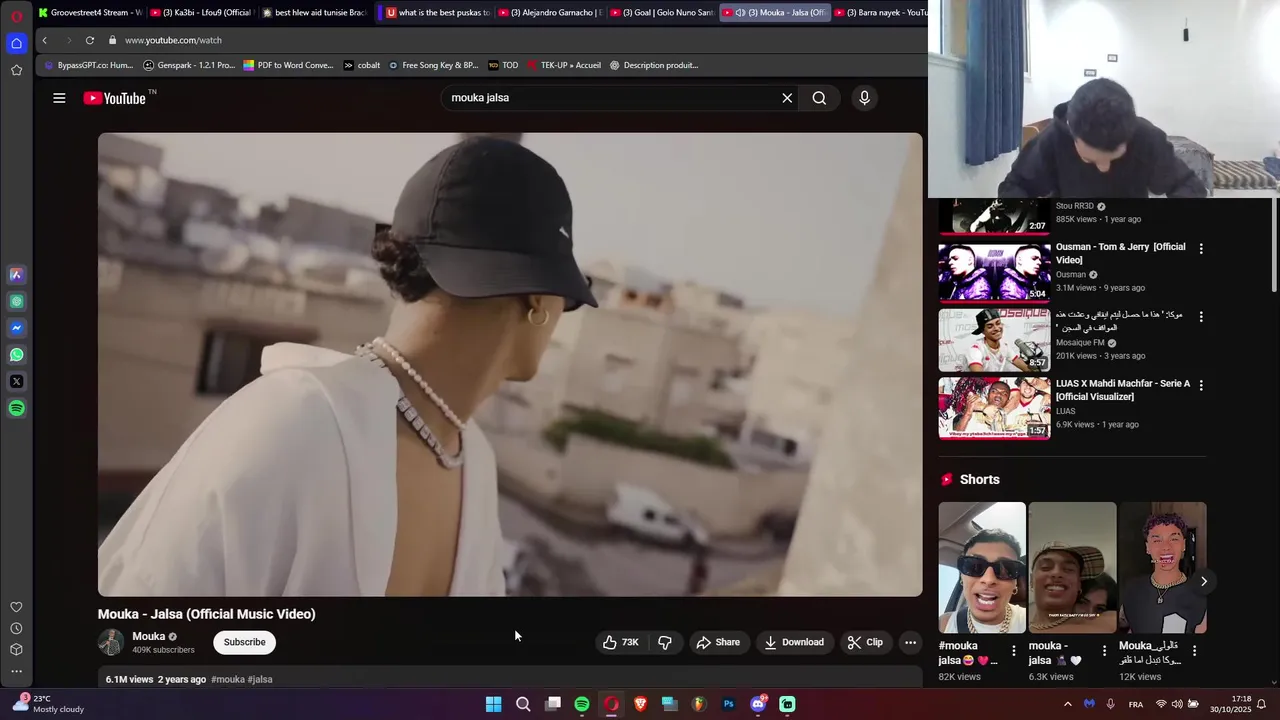Screen dimensions: 1280x720
Task: Open options for 'LUAS X Mahdi Machfar' video
Action: click(x=1201, y=385)
